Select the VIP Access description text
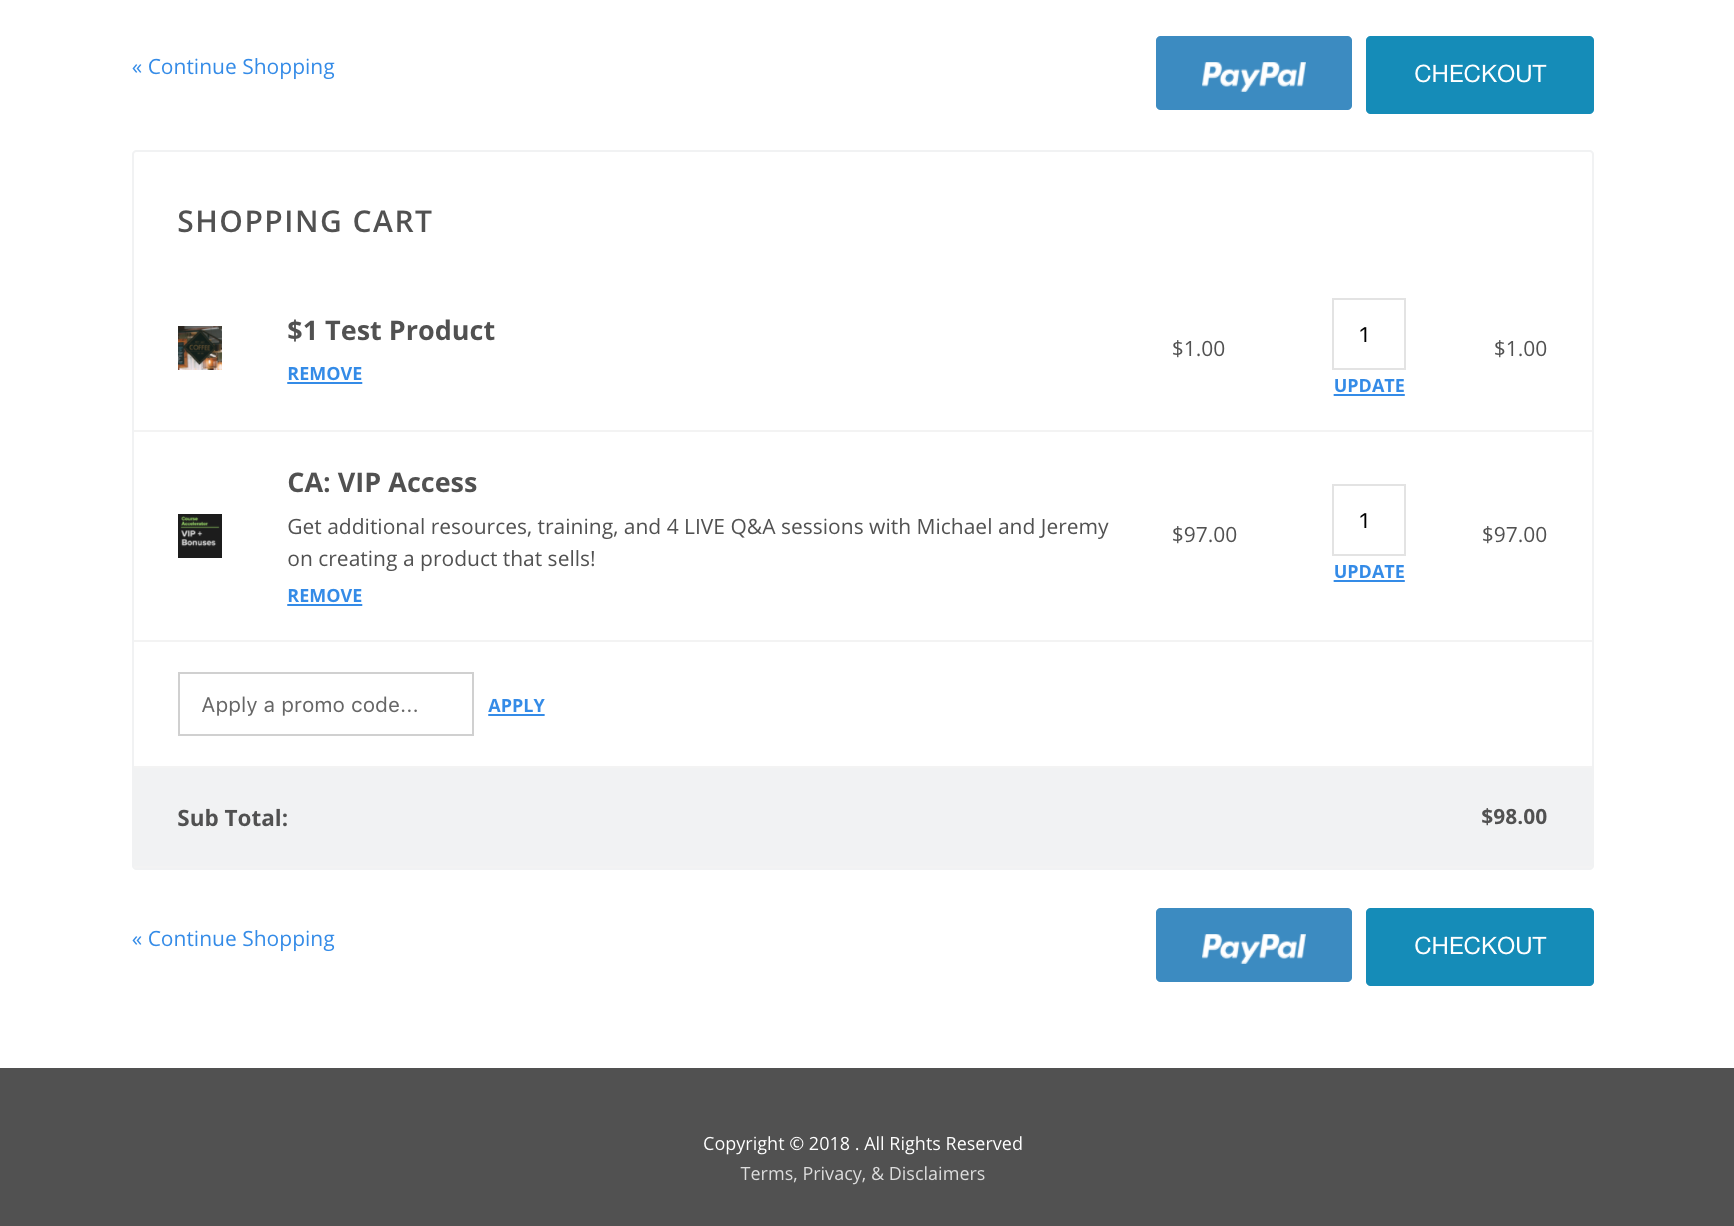The width and height of the screenshot is (1734, 1226). pyautogui.click(x=698, y=543)
